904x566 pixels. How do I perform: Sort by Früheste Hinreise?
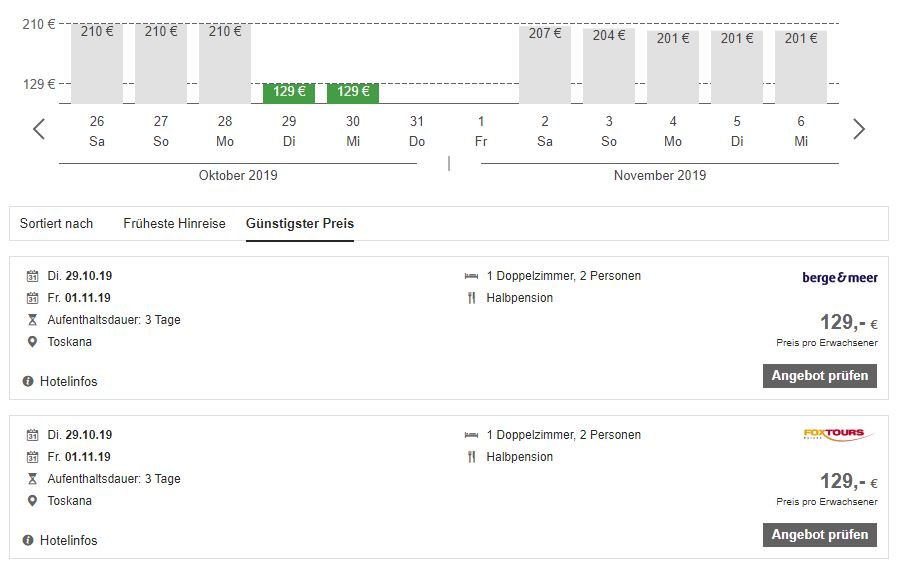pos(174,223)
